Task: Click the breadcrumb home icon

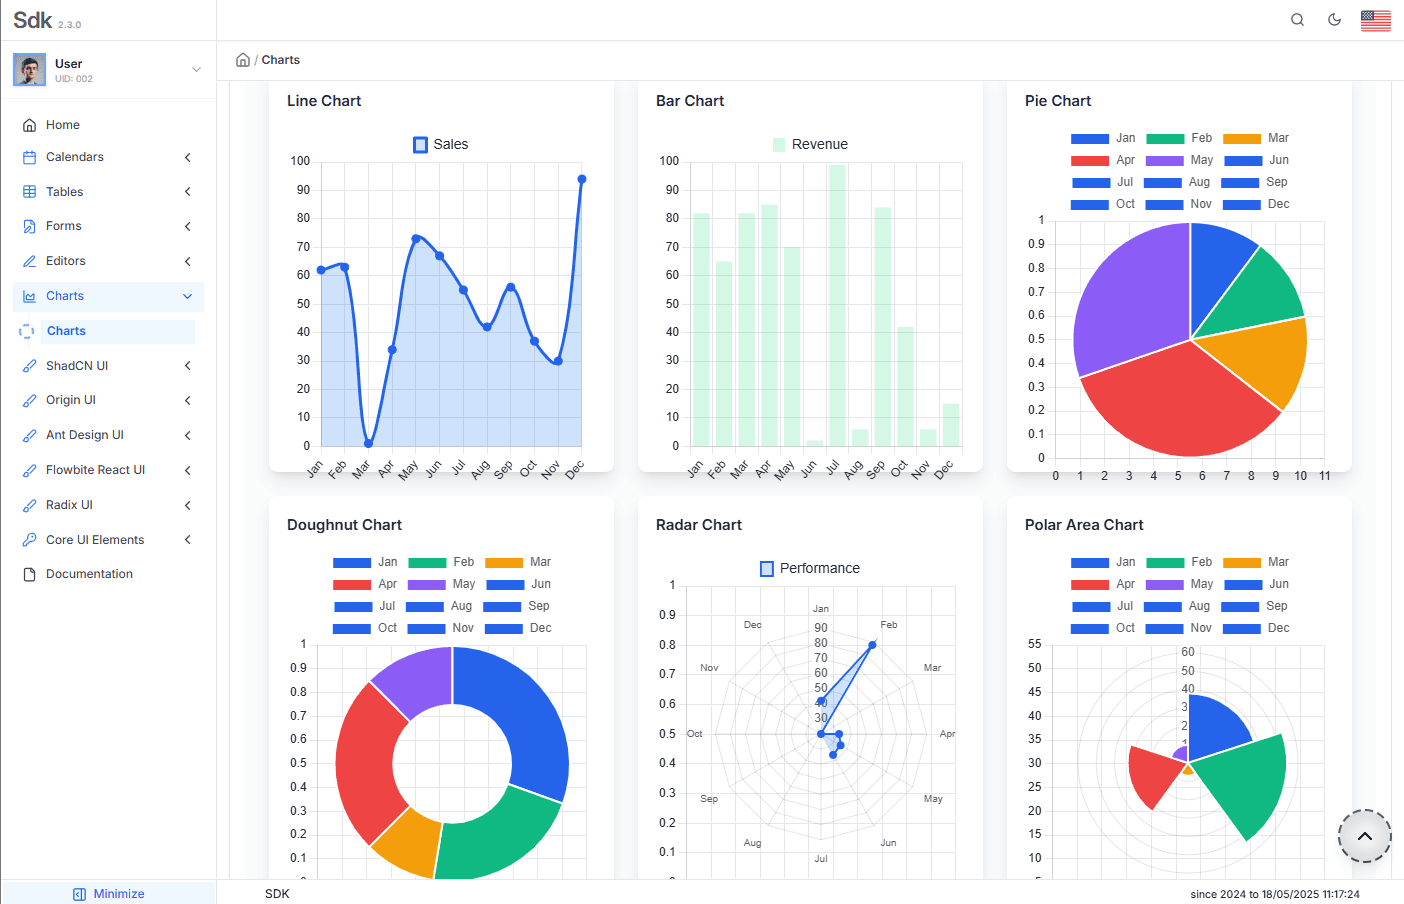Action: pos(243,59)
